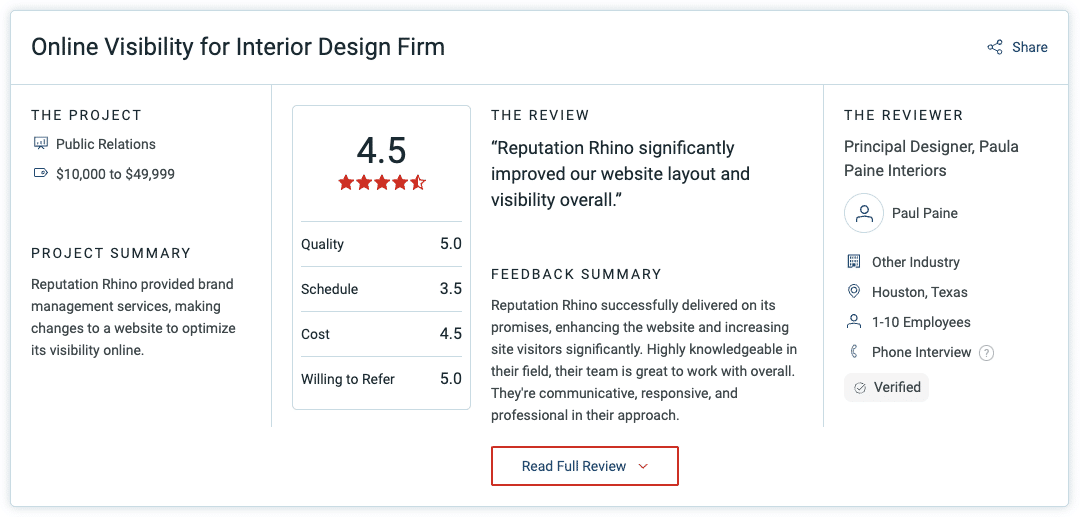Click the red star rating row
This screenshot has width=1080, height=517.
tap(382, 182)
